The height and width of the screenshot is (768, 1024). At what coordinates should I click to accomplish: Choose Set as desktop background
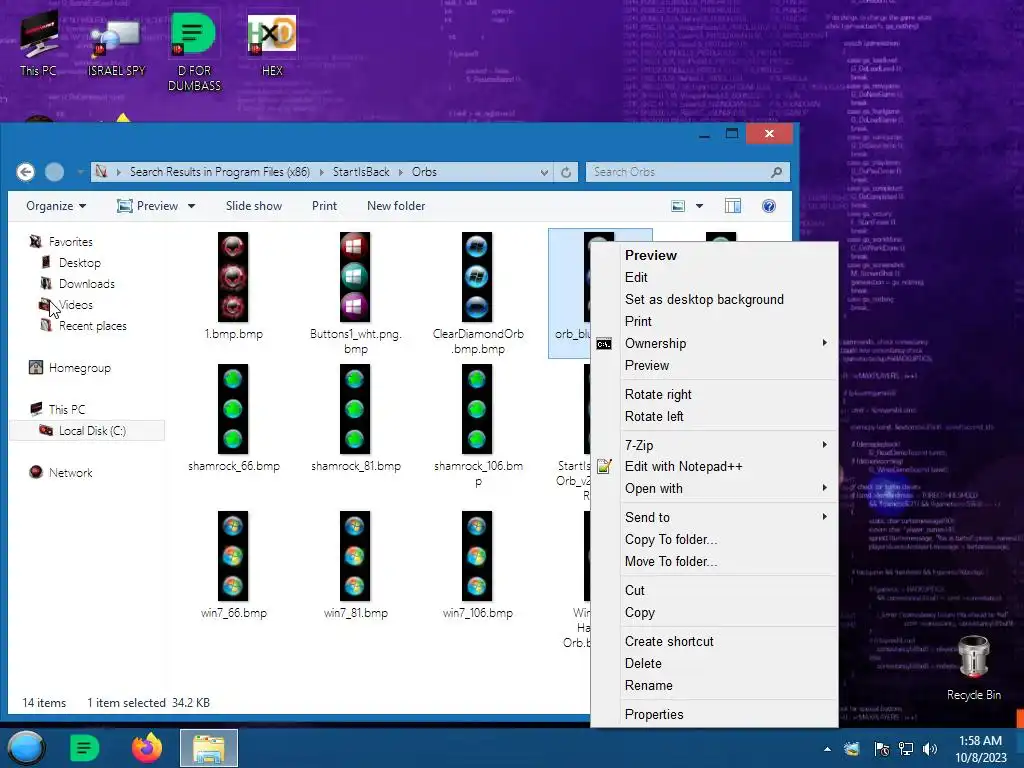[x=714, y=300]
